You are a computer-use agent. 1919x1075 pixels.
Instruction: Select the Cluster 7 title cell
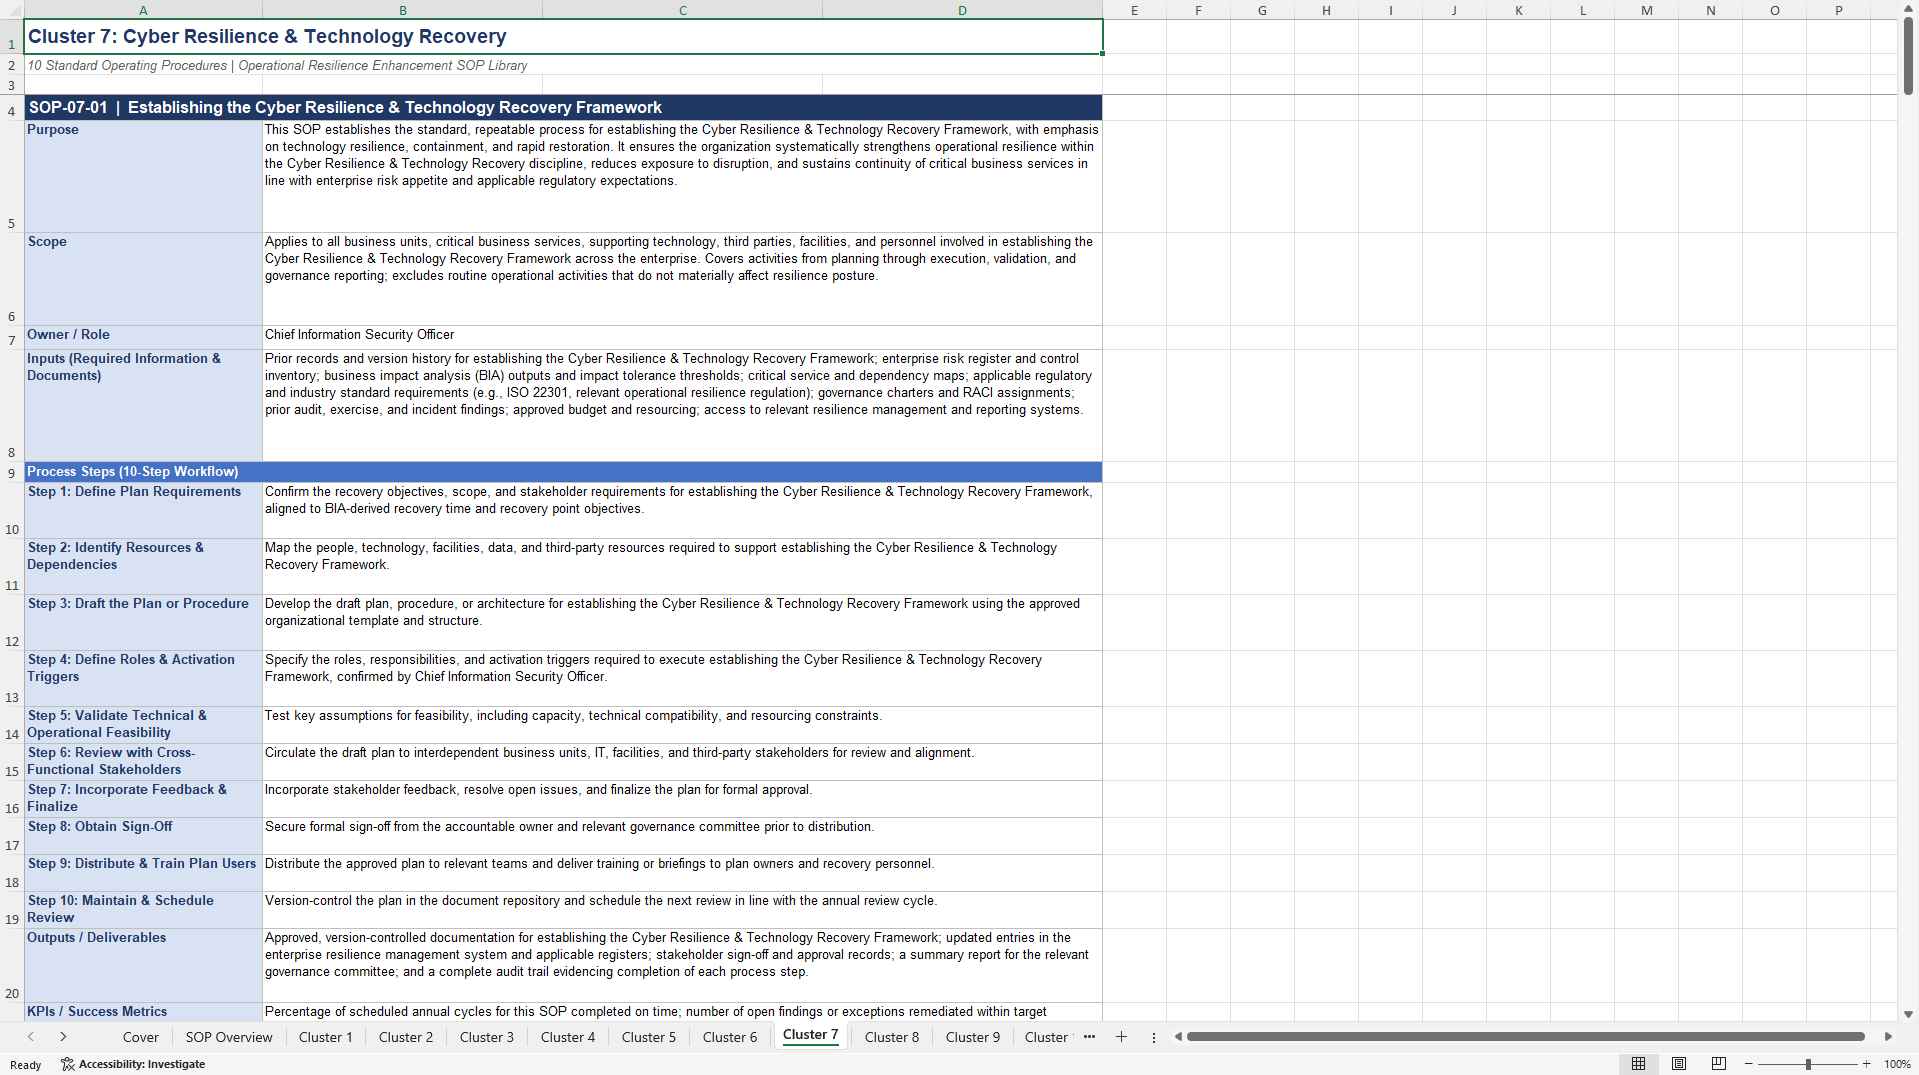point(564,37)
